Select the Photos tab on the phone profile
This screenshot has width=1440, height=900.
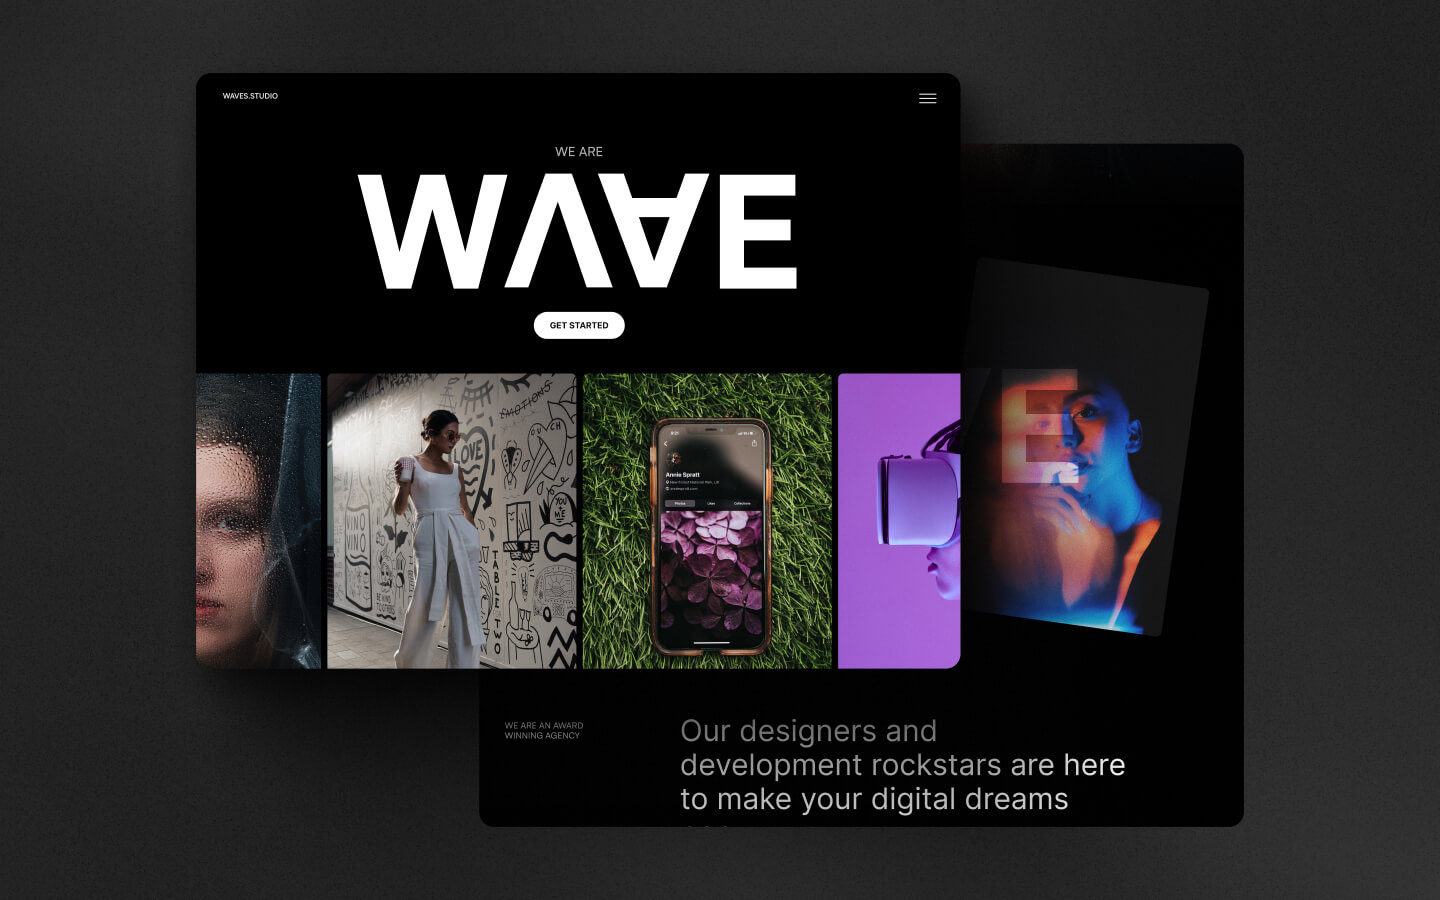pos(681,503)
